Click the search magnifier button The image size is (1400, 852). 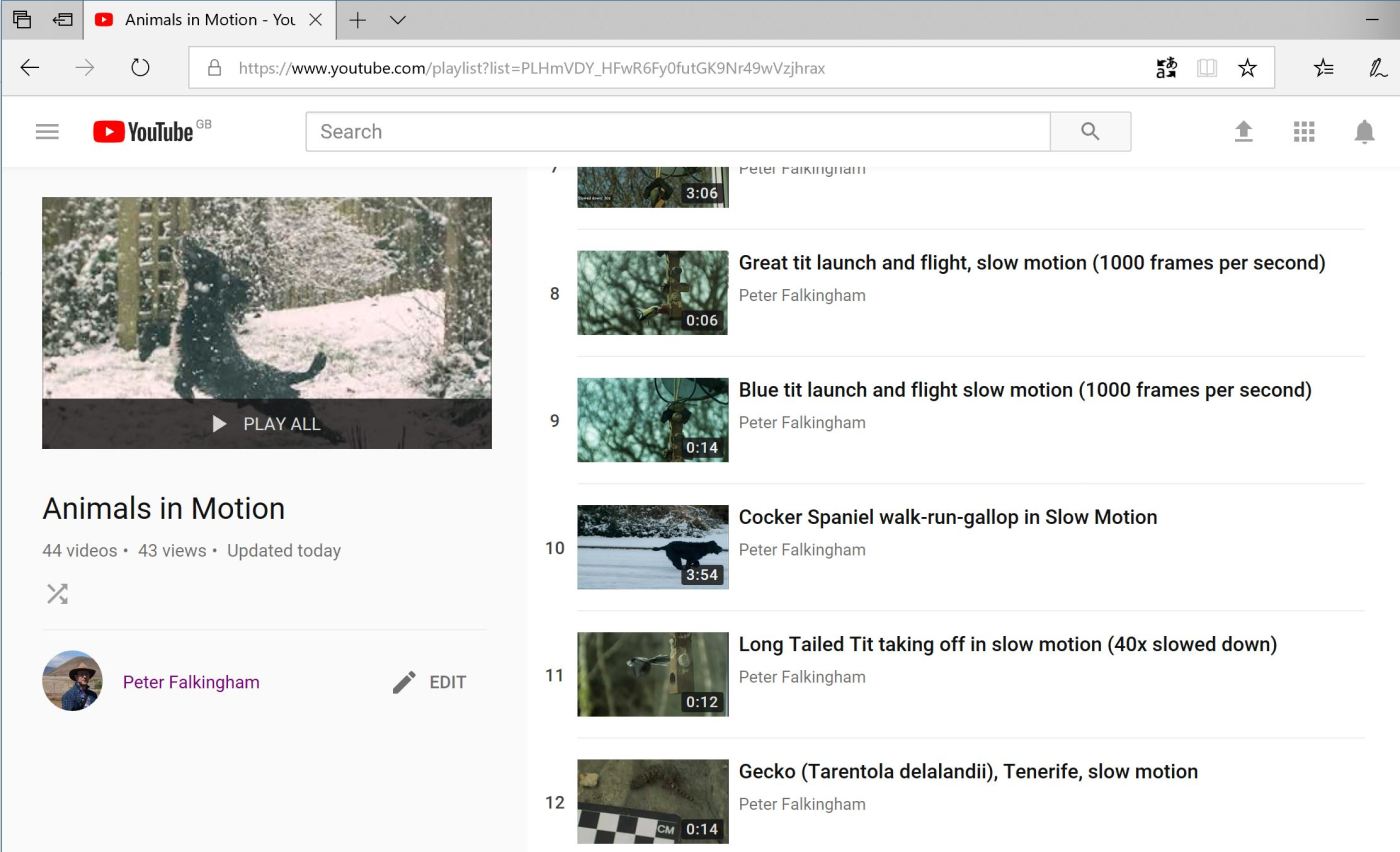click(1090, 131)
